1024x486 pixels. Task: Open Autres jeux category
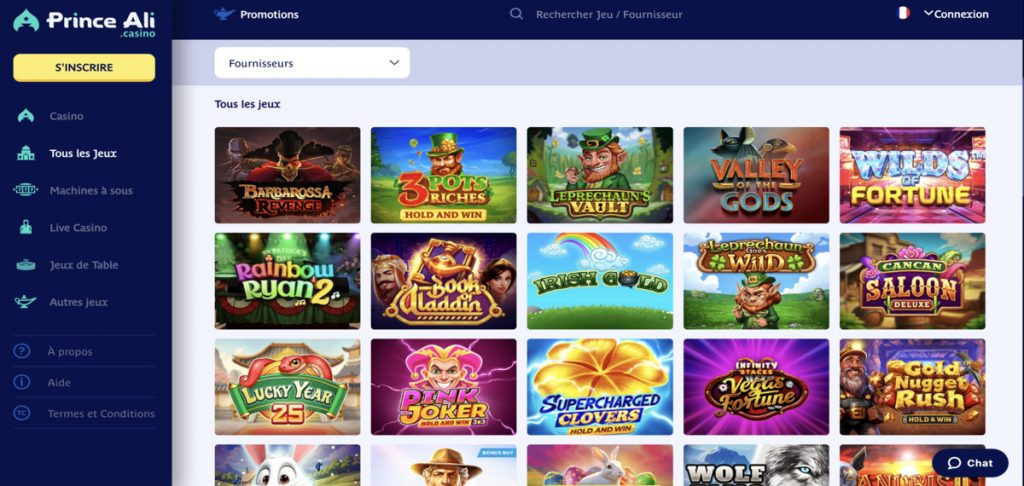point(78,302)
